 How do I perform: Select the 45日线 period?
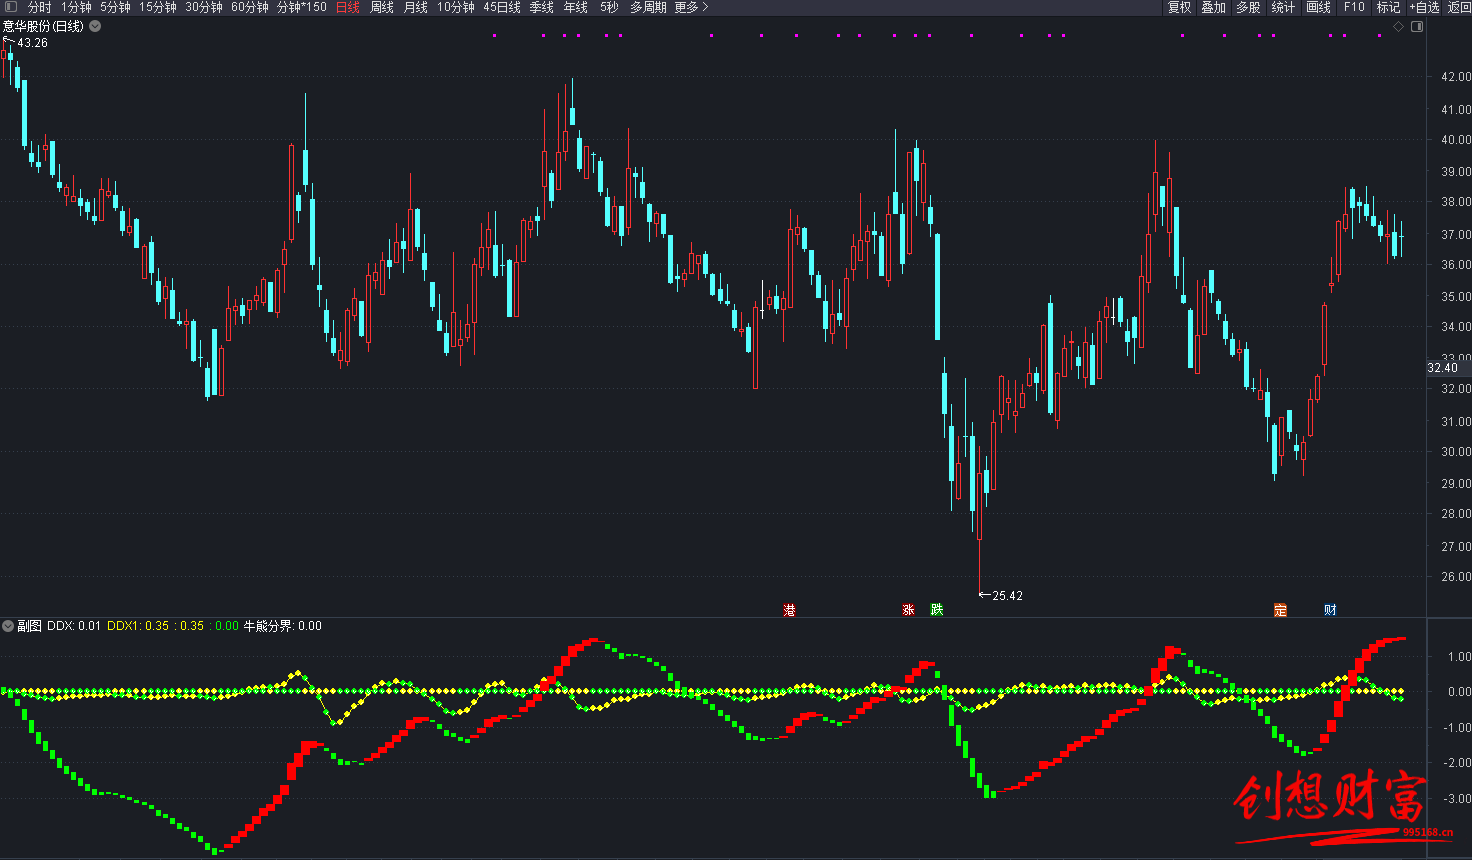tap(502, 7)
